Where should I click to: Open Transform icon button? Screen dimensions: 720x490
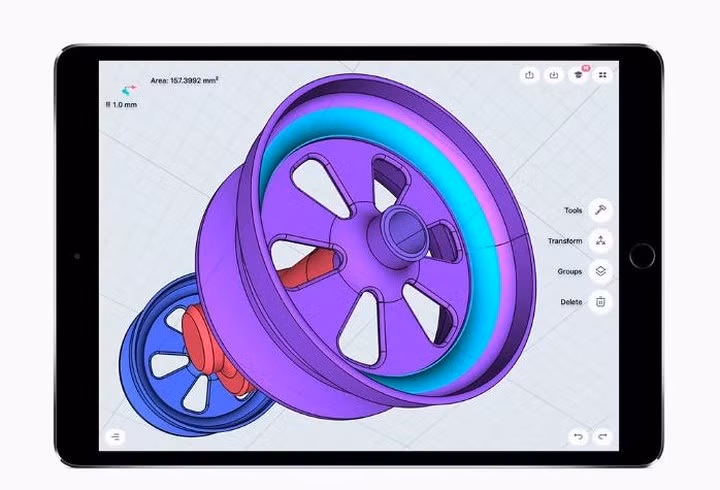(600, 241)
